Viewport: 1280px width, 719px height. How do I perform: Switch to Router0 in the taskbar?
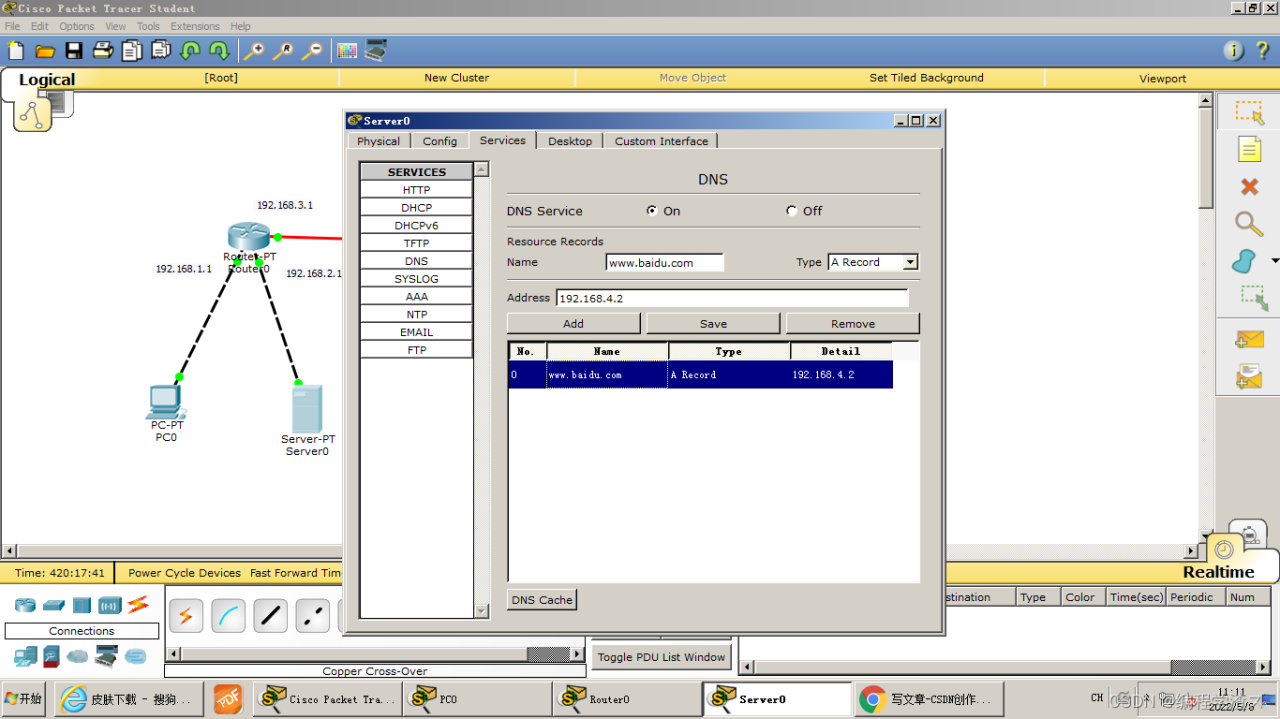tap(609, 699)
